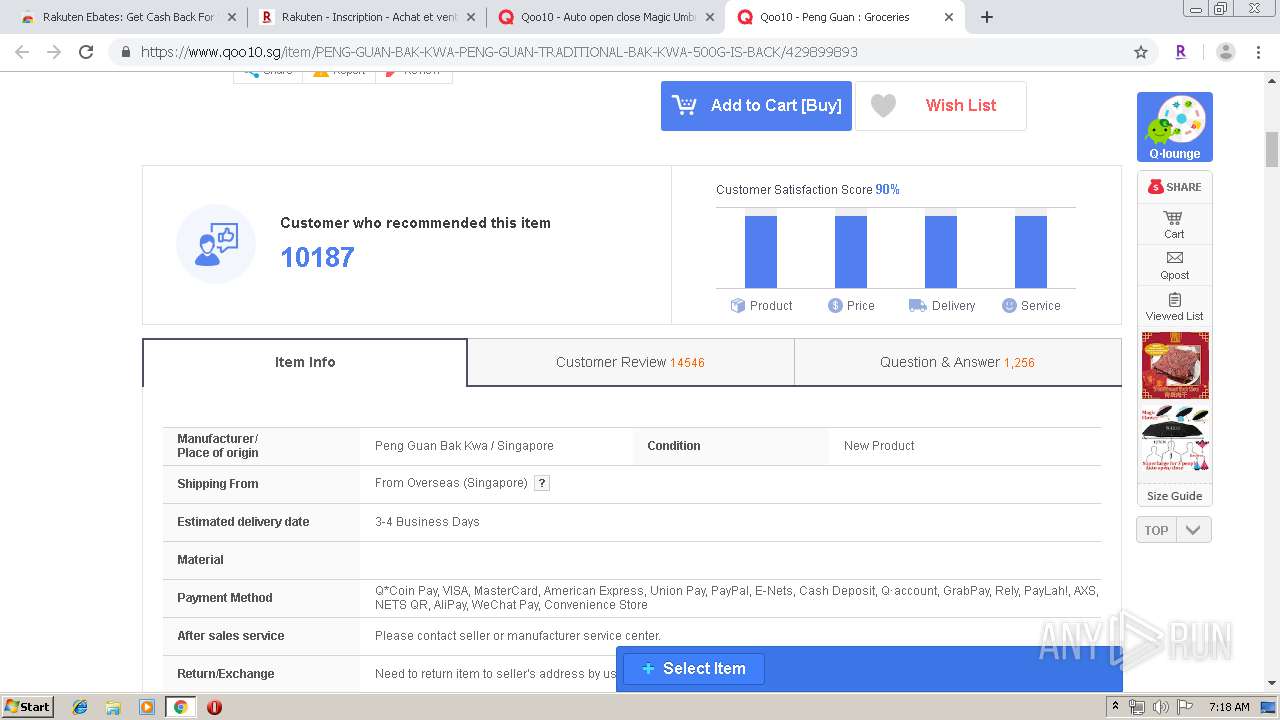Click the Delivery truck icon
The image size is (1280, 720).
coord(917,306)
